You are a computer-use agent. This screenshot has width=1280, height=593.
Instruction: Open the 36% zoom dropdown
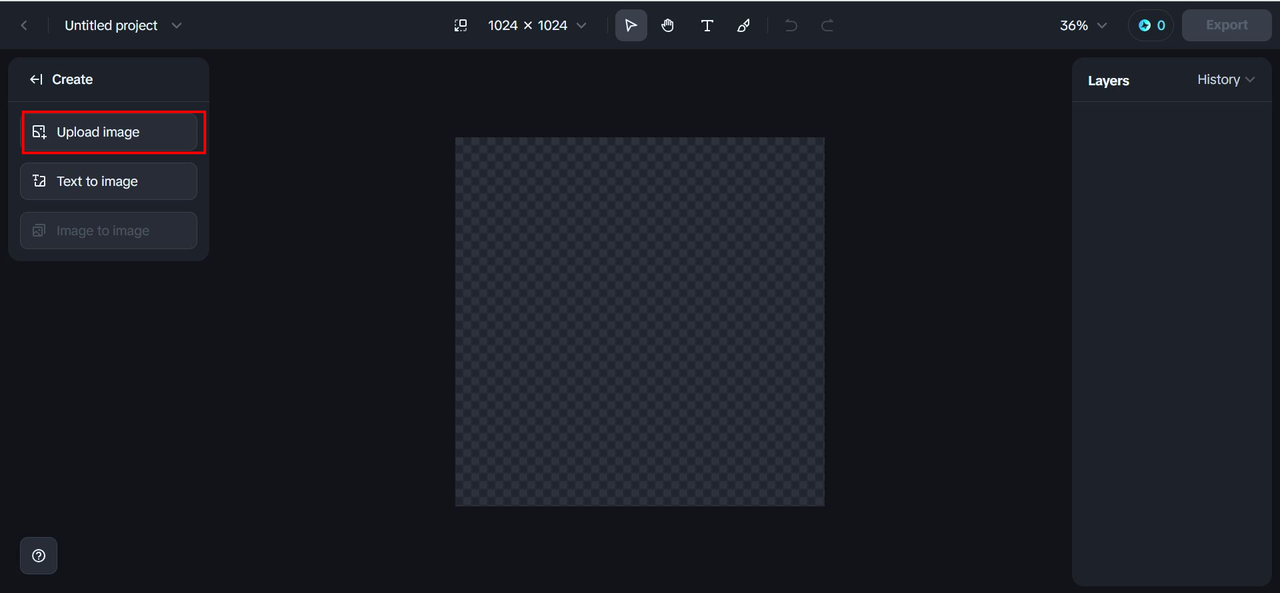pos(1084,26)
